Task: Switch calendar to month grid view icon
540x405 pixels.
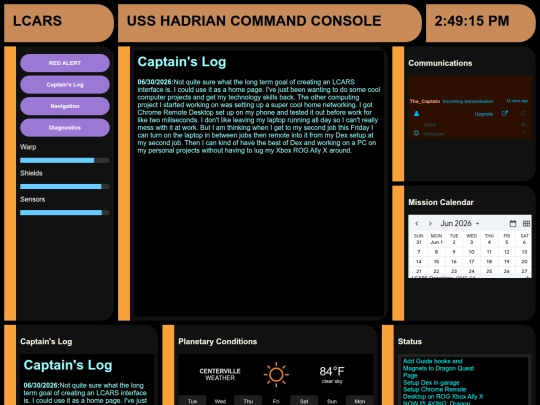Action: click(526, 224)
